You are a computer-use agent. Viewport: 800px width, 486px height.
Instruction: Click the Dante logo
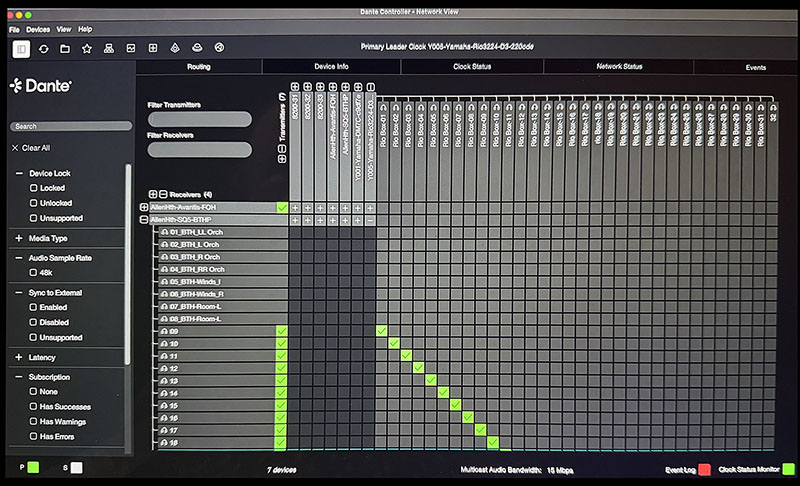click(41, 86)
